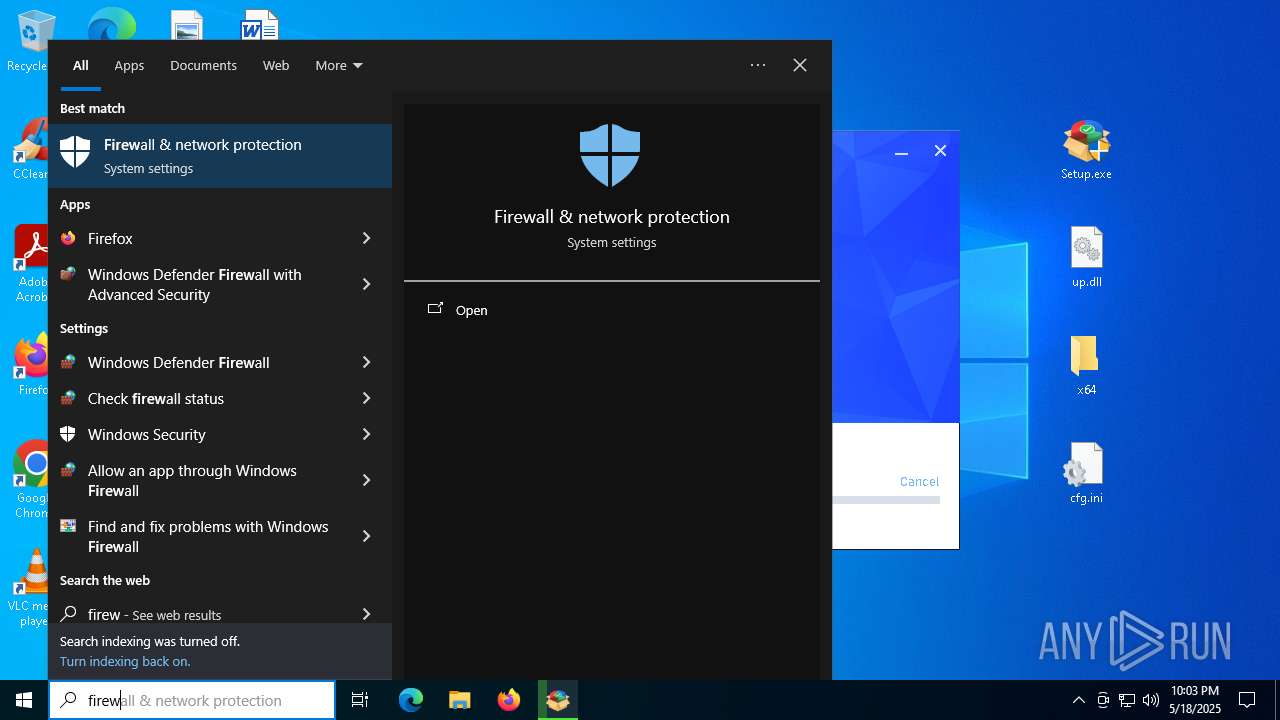Image resolution: width=1280 pixels, height=720 pixels.
Task: Open File Explorer from the taskbar
Action: click(459, 700)
